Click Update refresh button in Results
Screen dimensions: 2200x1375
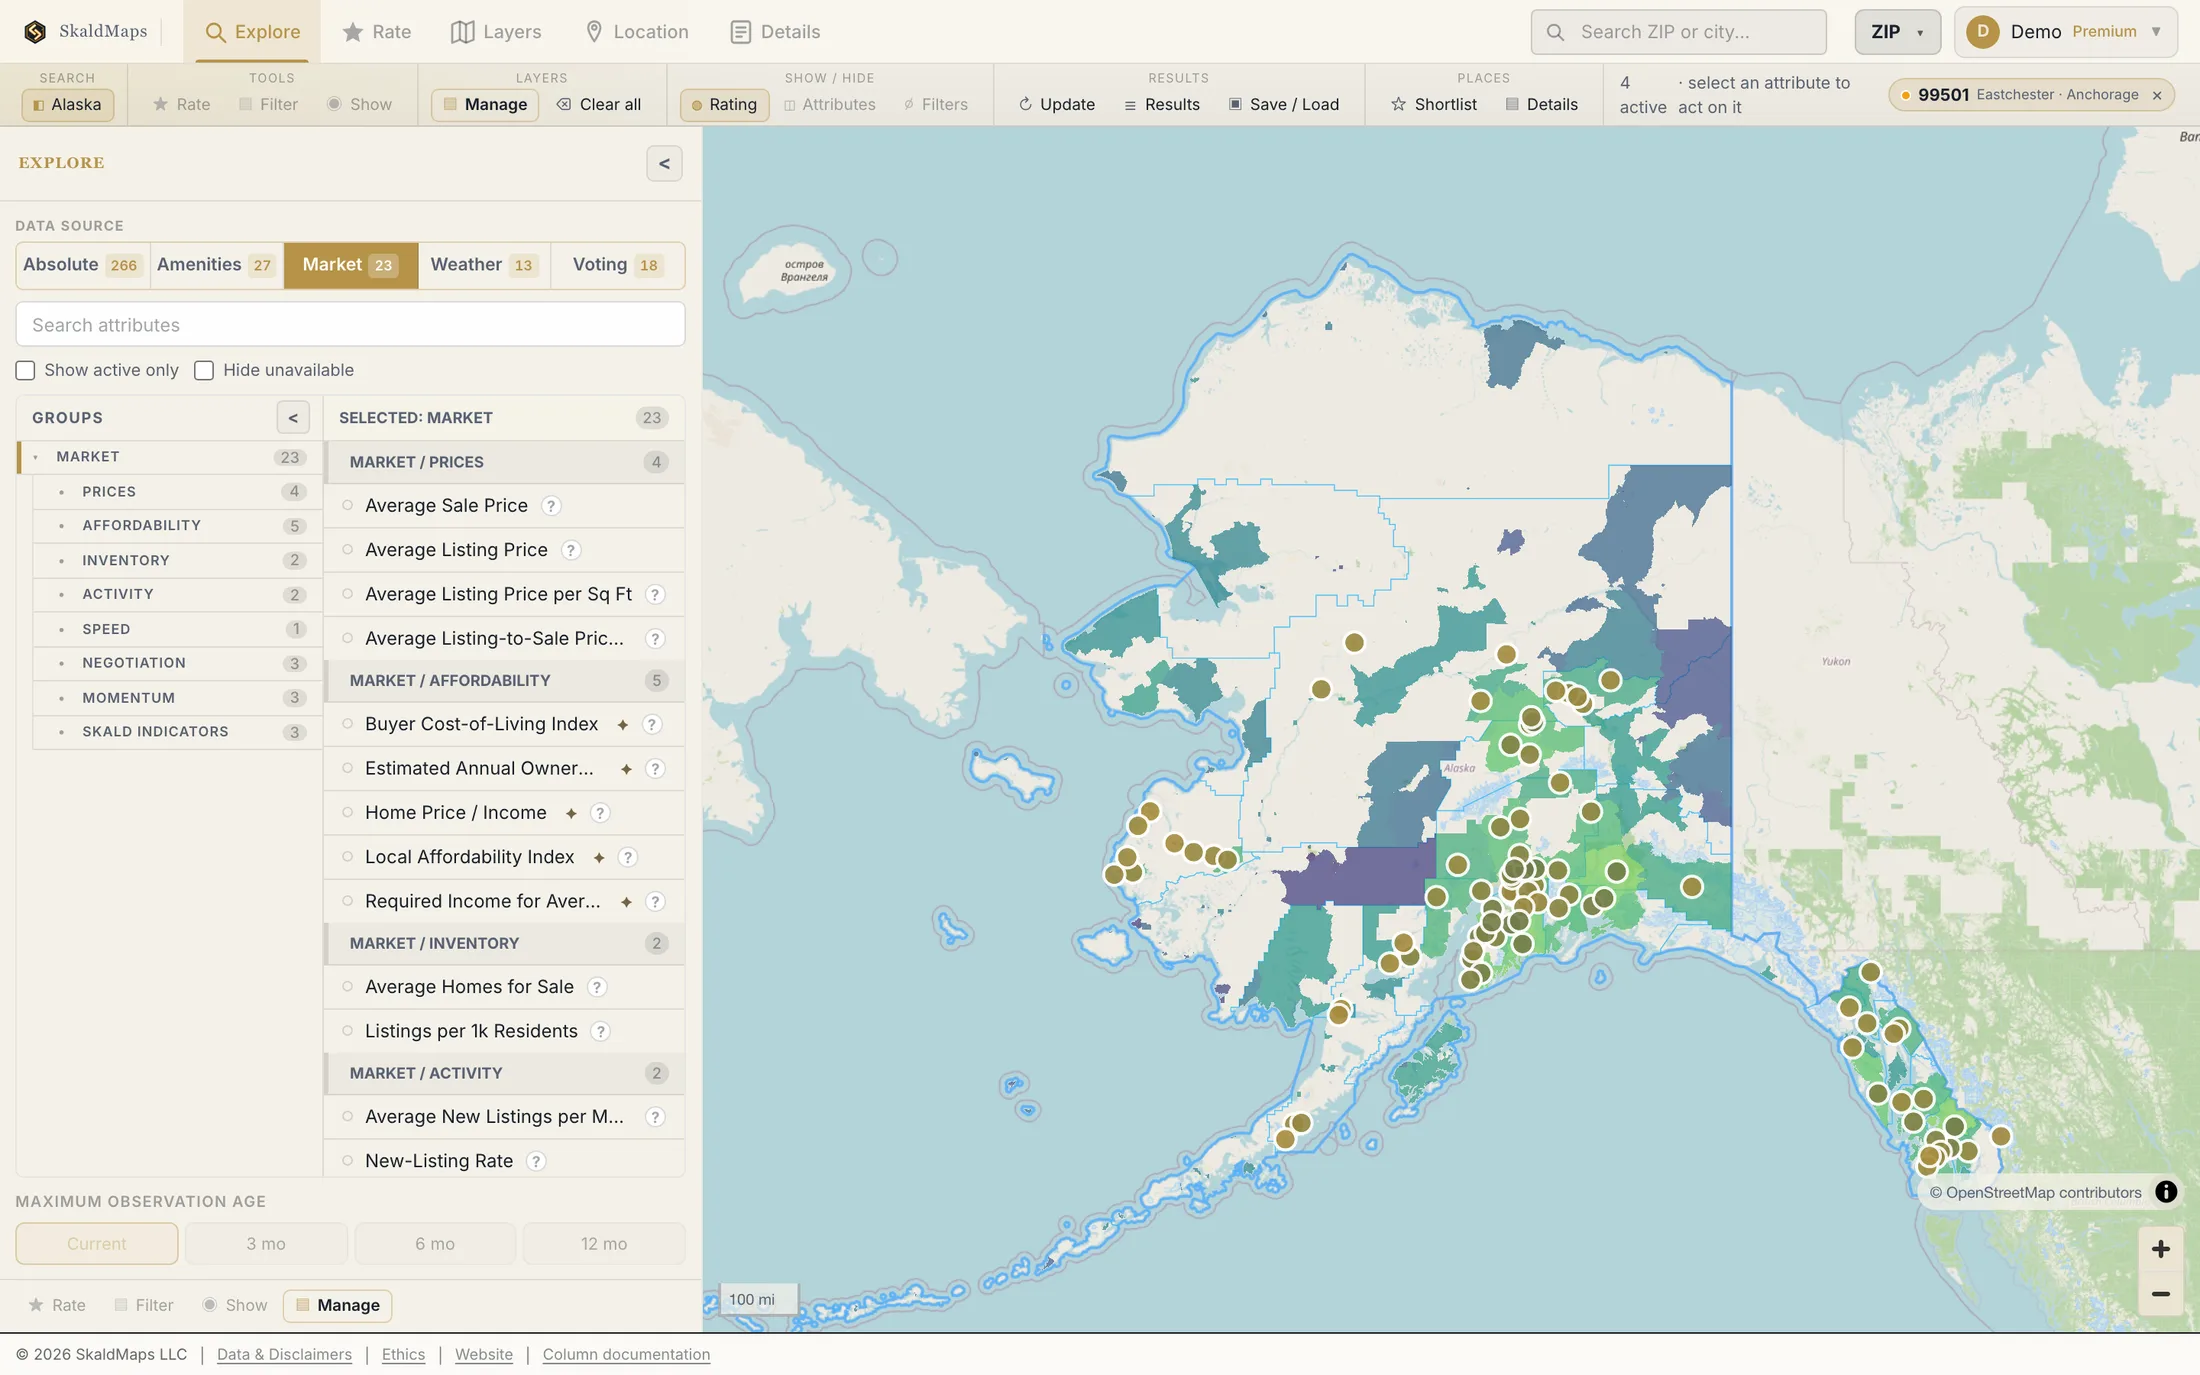point(1057,104)
